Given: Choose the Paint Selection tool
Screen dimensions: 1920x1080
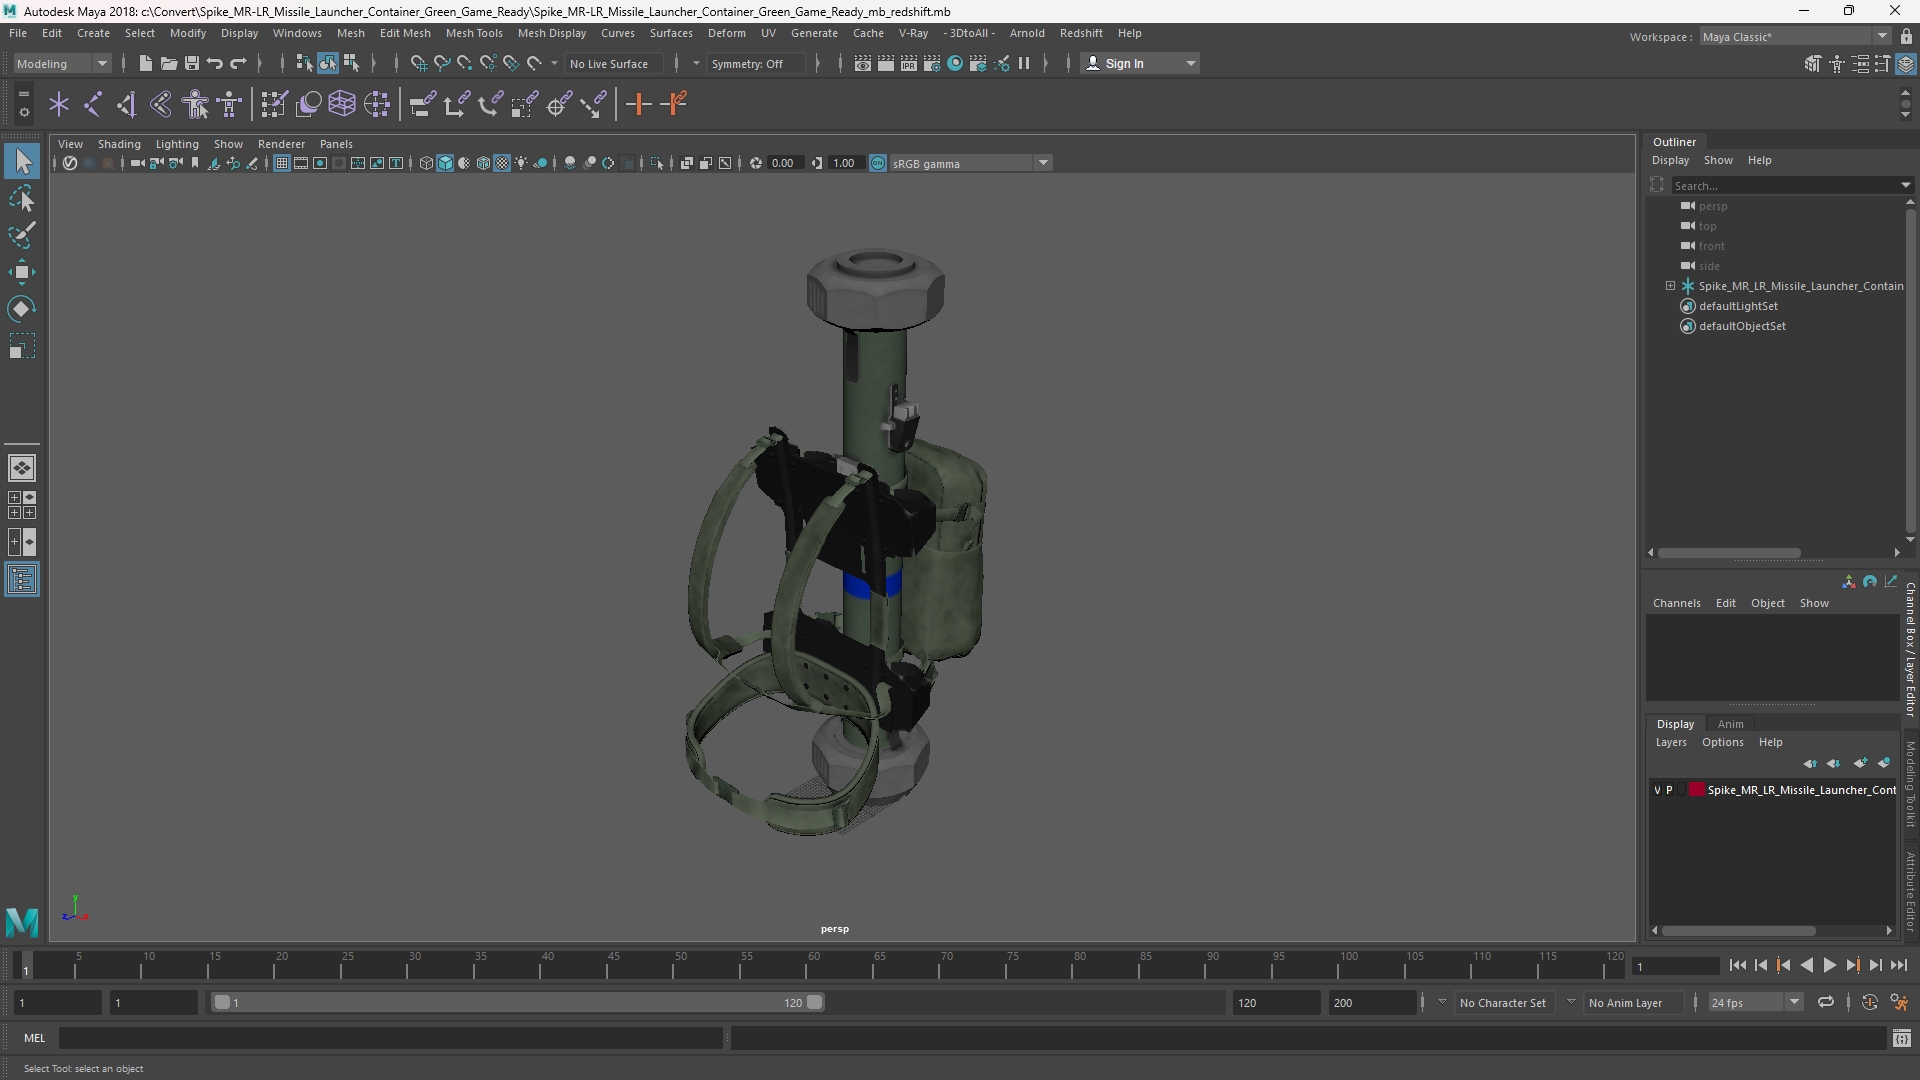Looking at the screenshot, I should 22,235.
